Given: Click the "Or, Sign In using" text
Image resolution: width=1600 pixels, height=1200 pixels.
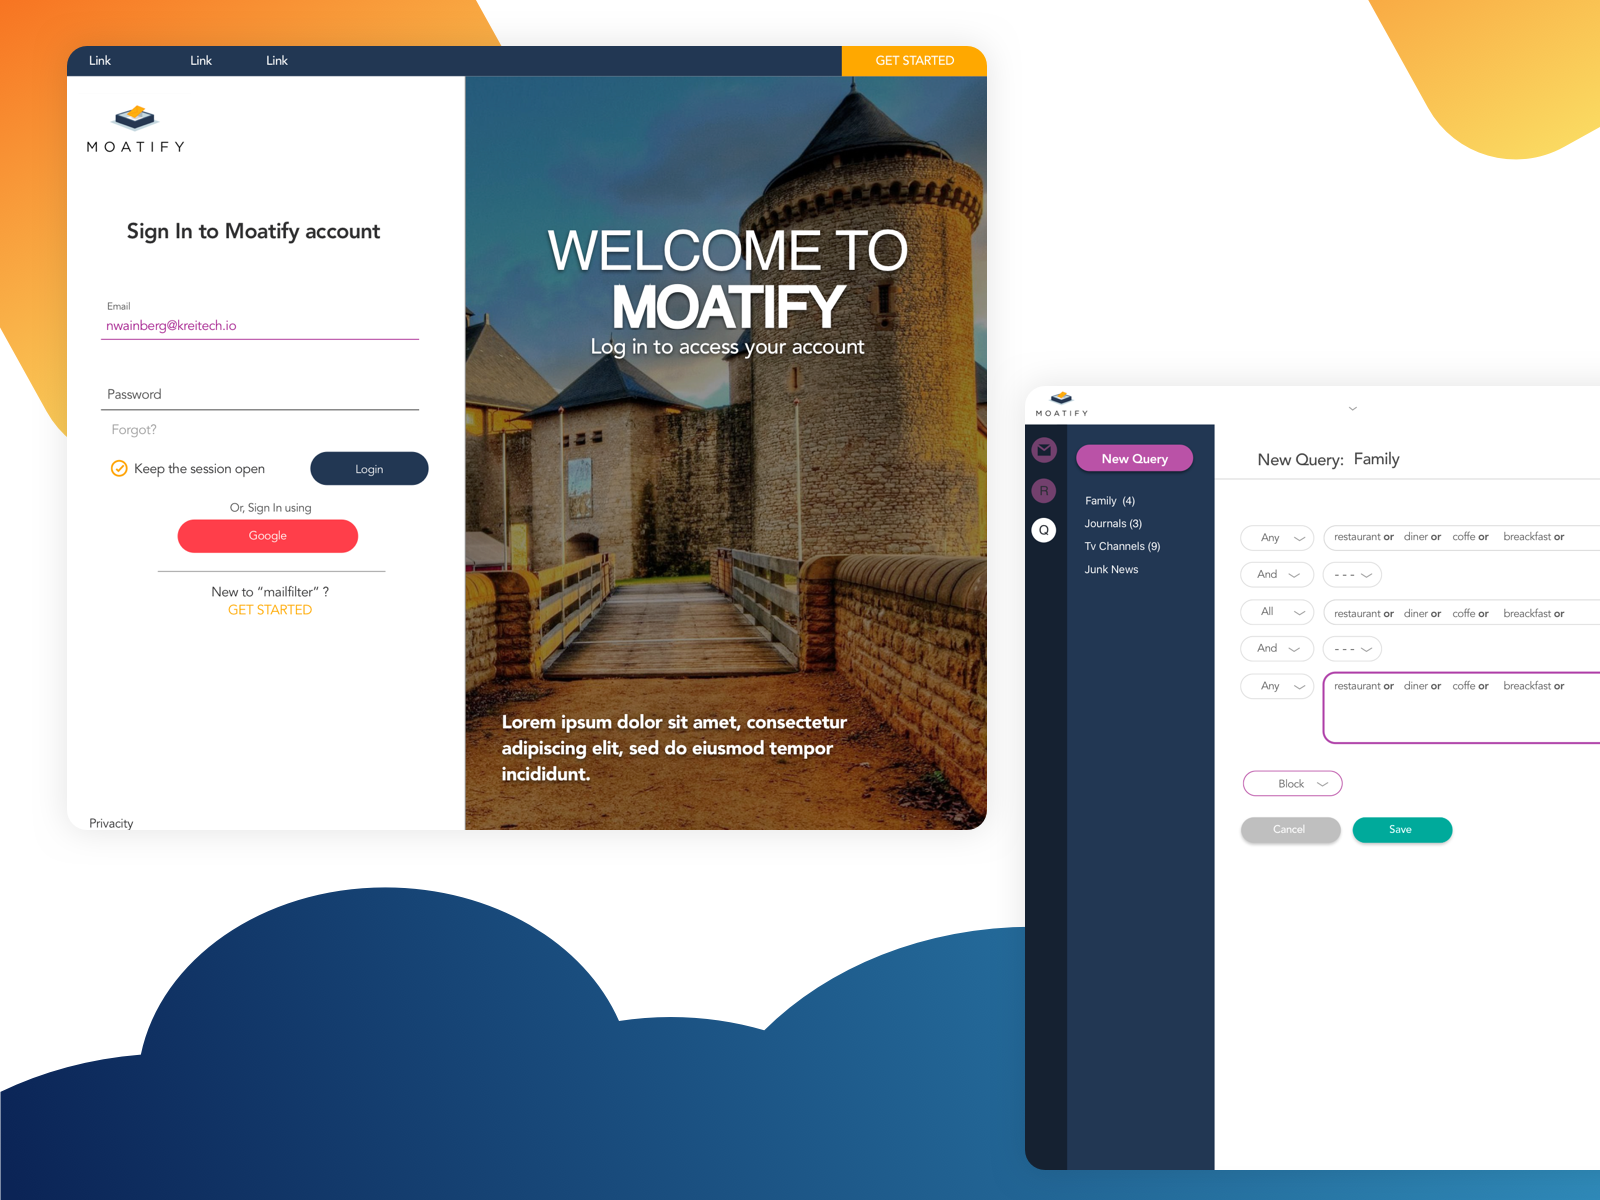Looking at the screenshot, I should click(x=270, y=508).
